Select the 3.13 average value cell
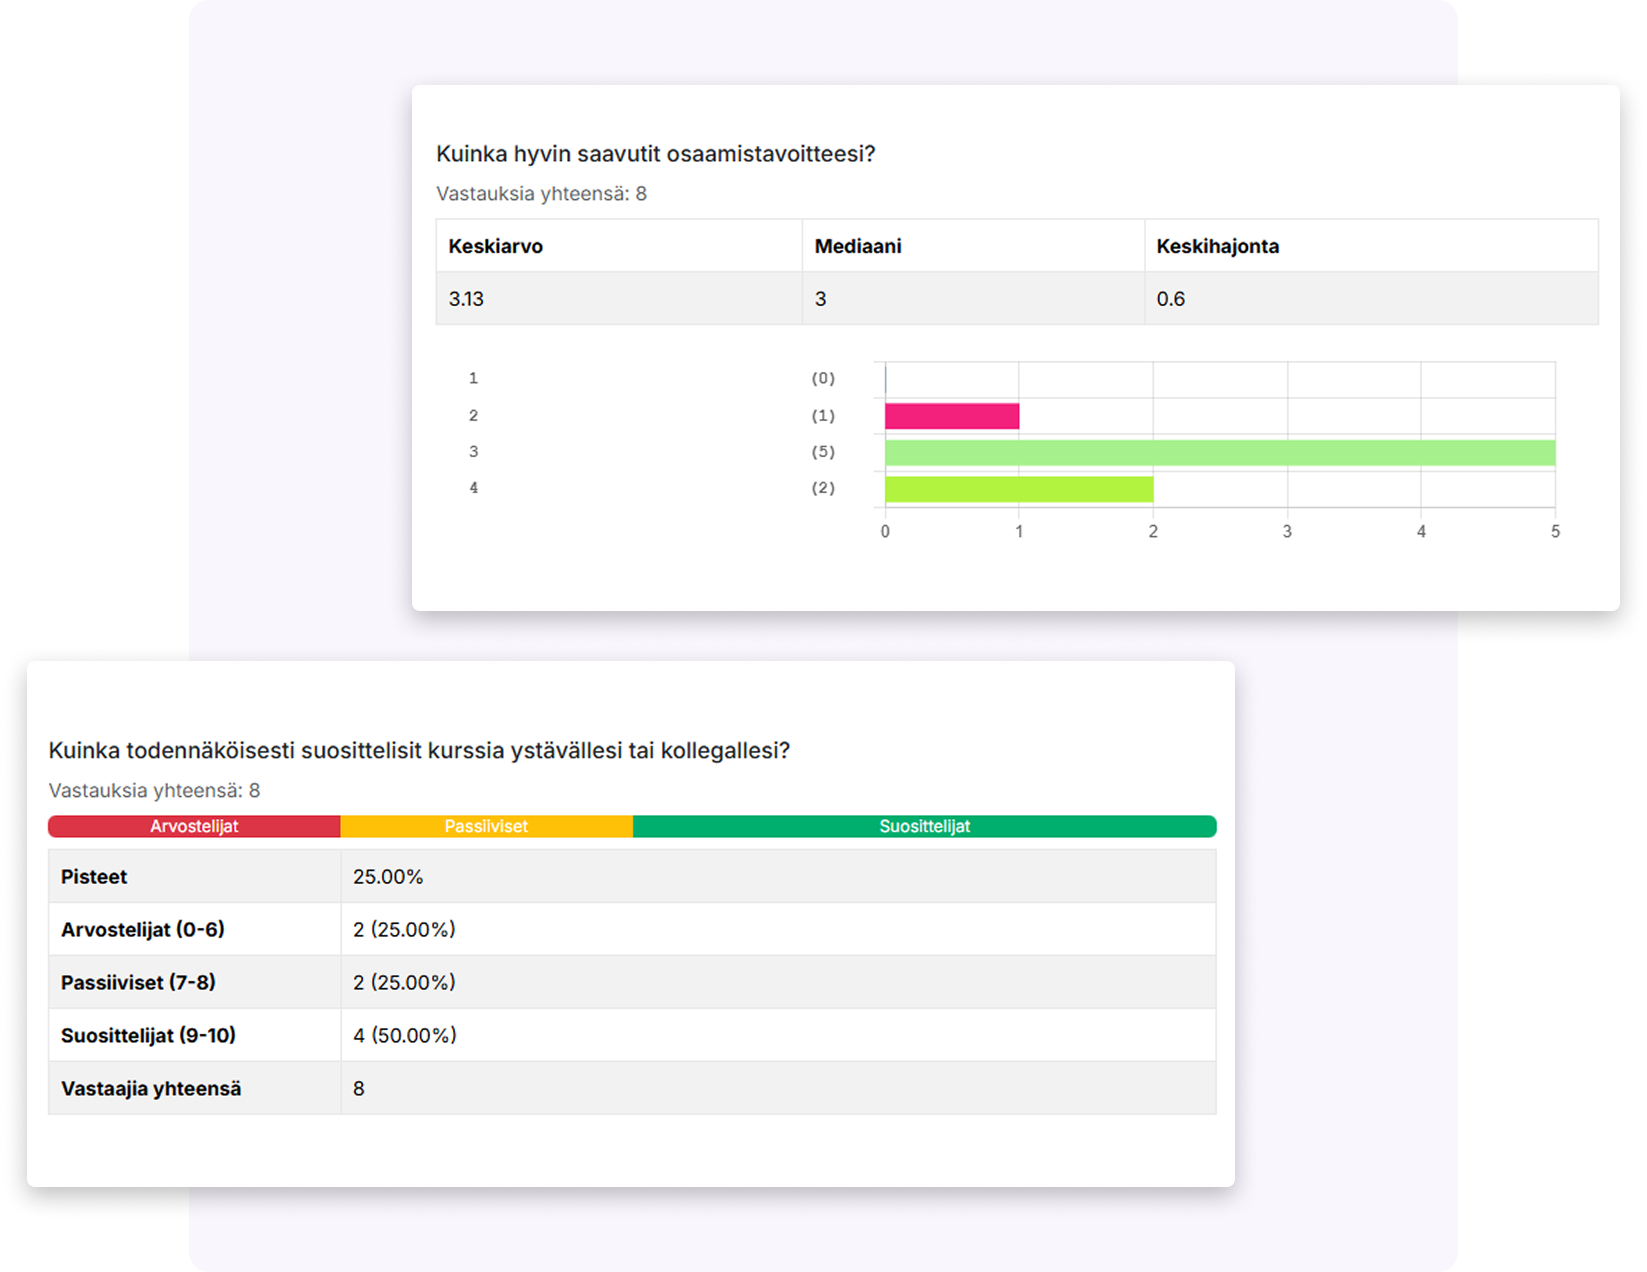This screenshot has height=1272, width=1647. click(466, 299)
